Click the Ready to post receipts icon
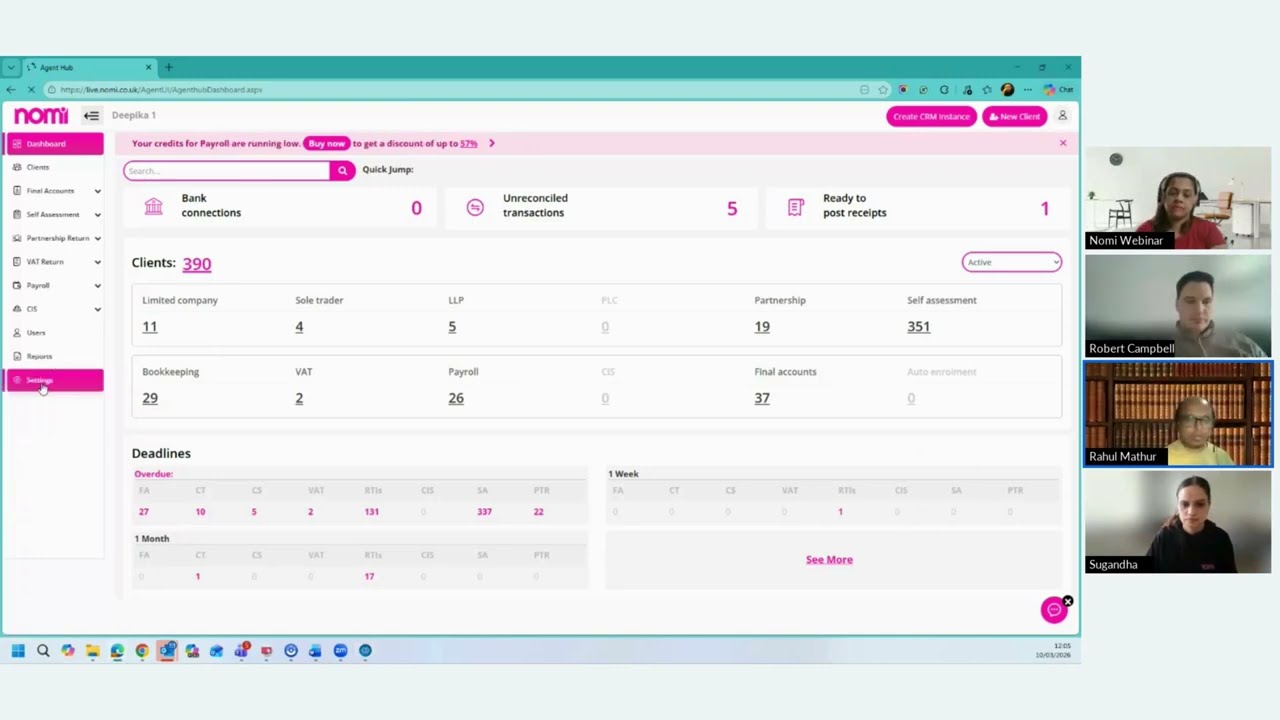 (795, 207)
